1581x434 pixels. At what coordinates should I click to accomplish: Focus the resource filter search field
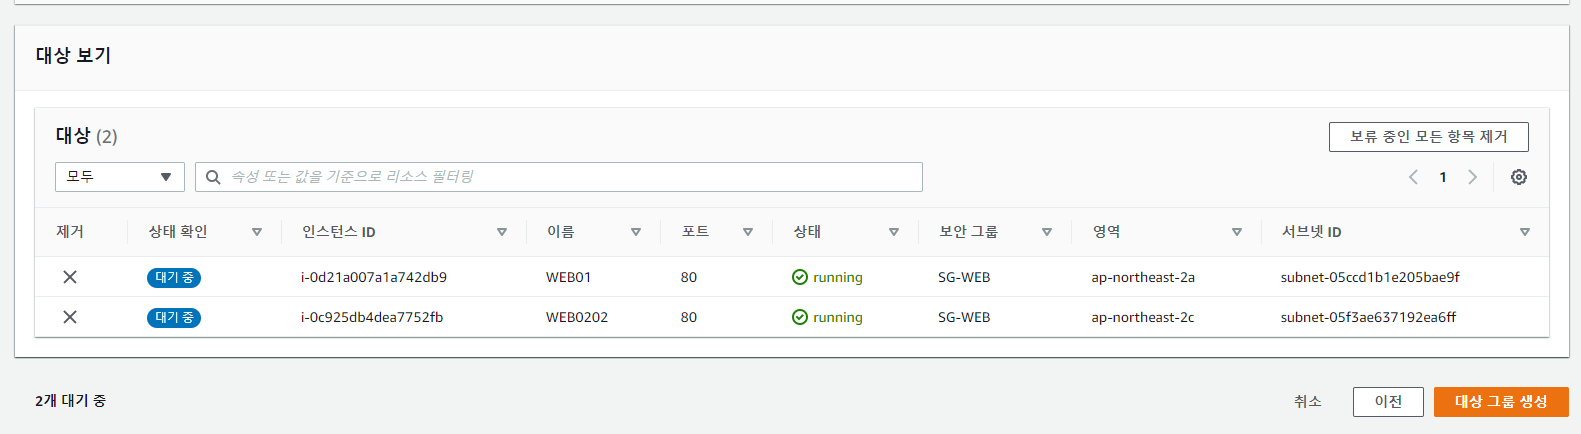point(559,177)
